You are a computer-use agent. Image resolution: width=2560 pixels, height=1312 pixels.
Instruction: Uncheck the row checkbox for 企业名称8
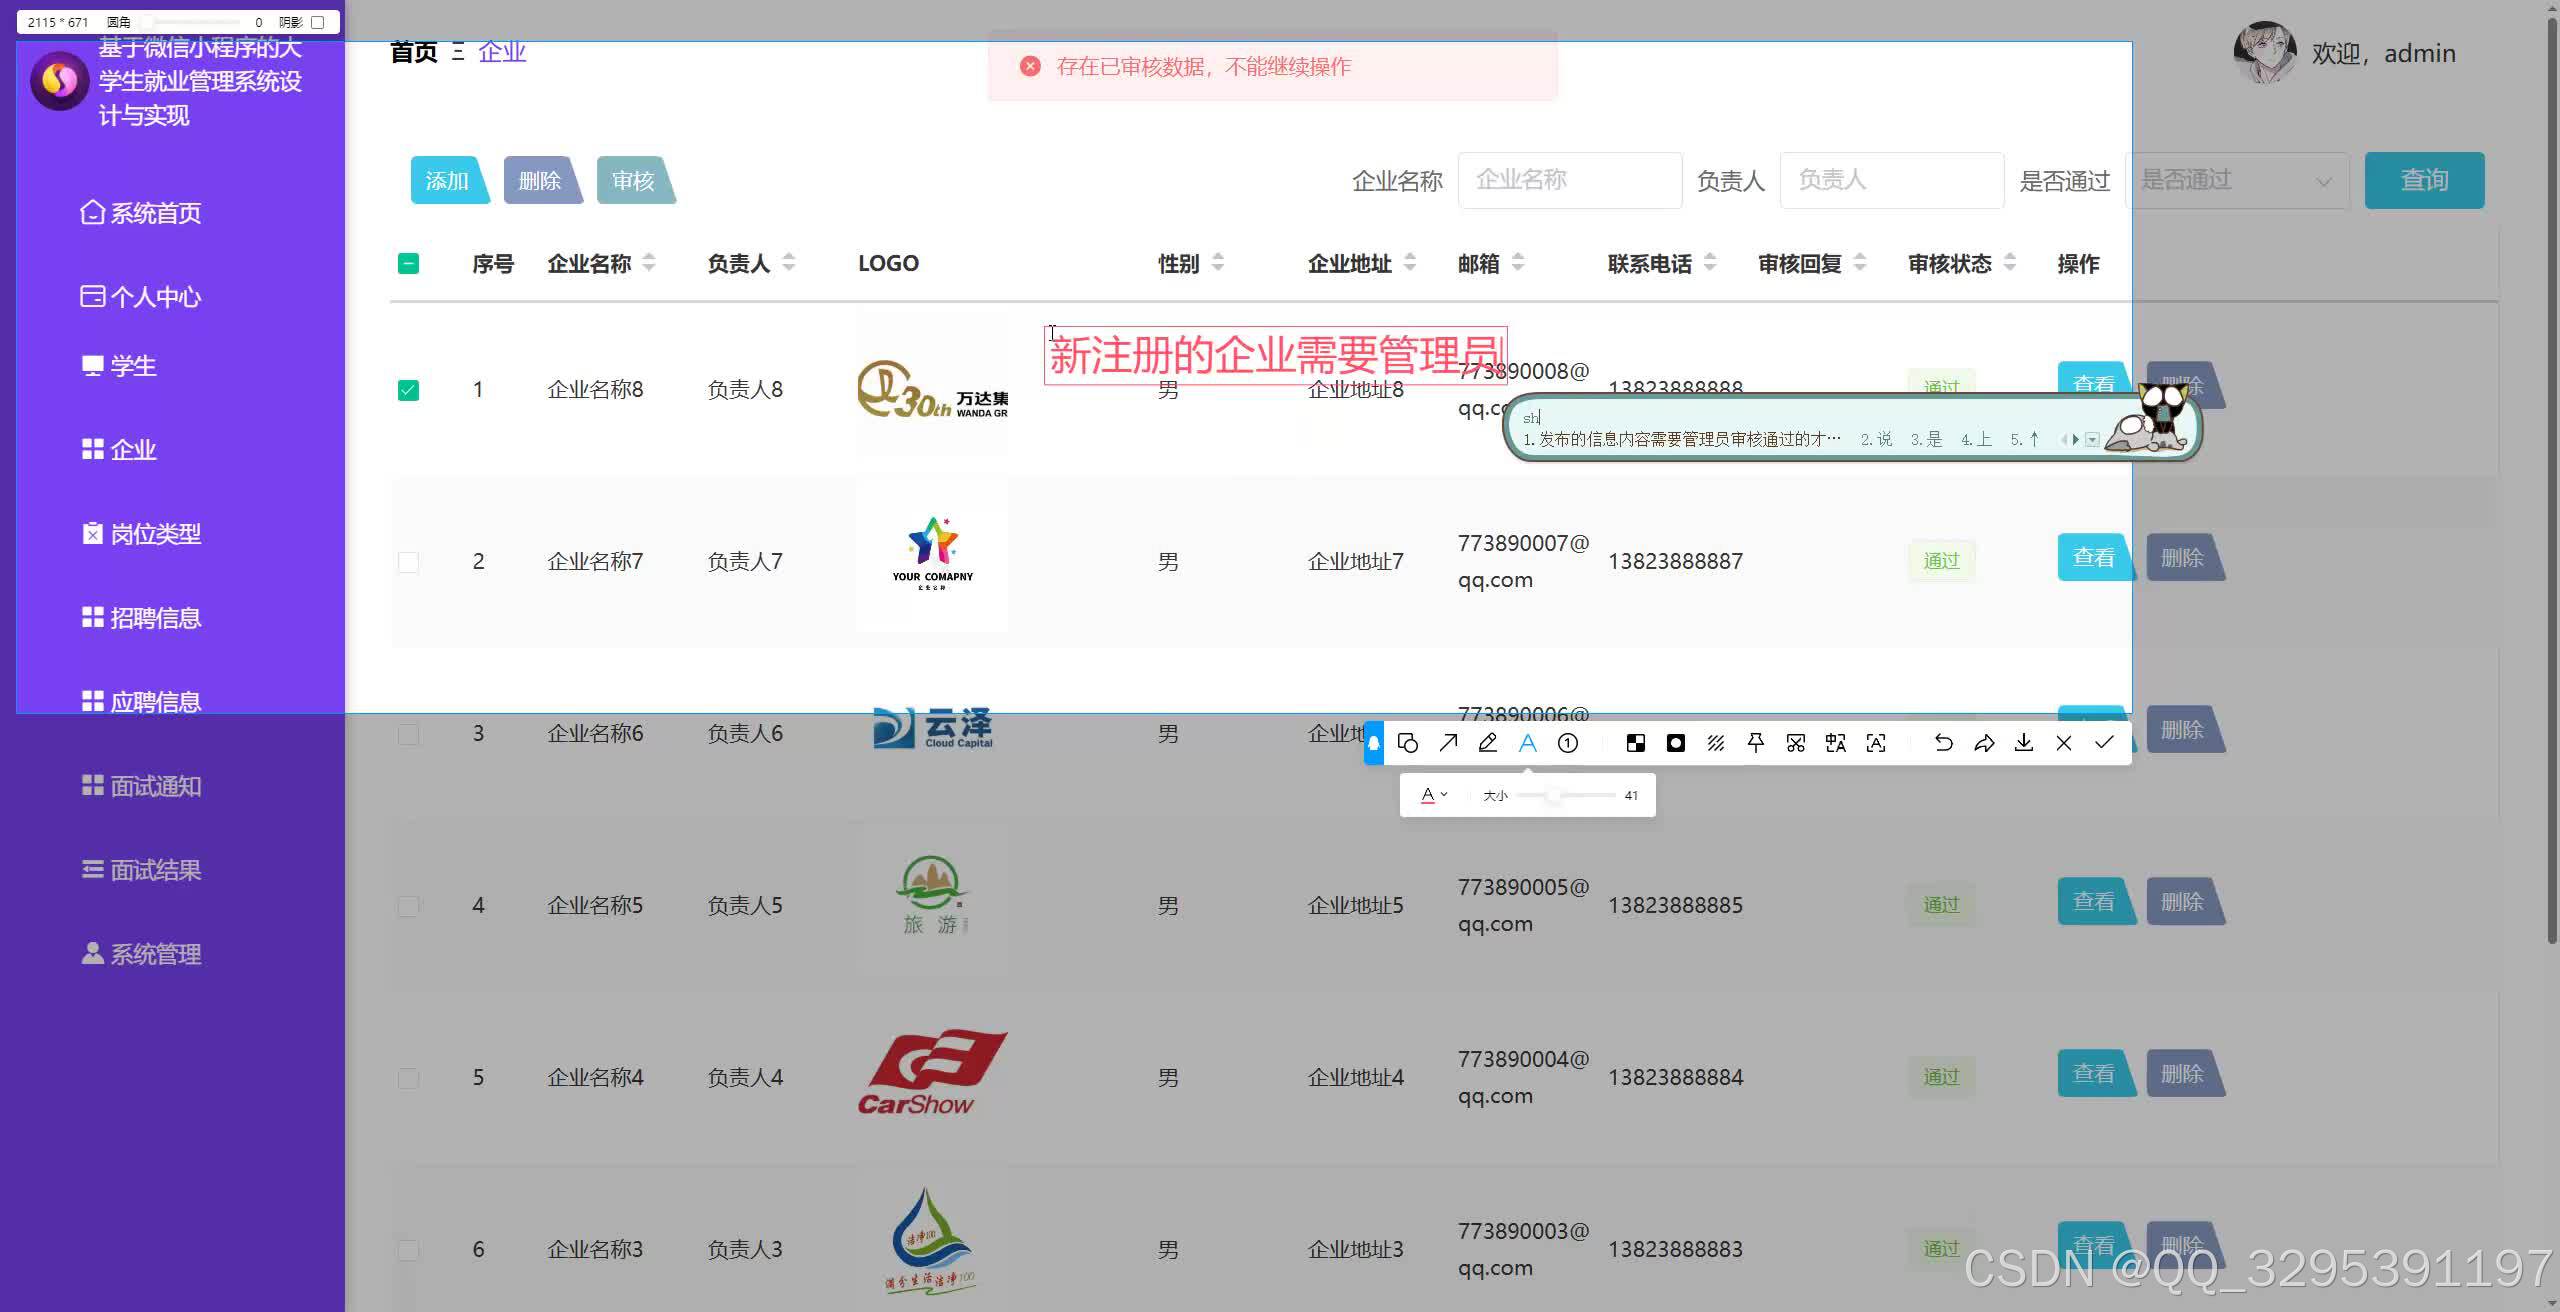pos(408,390)
